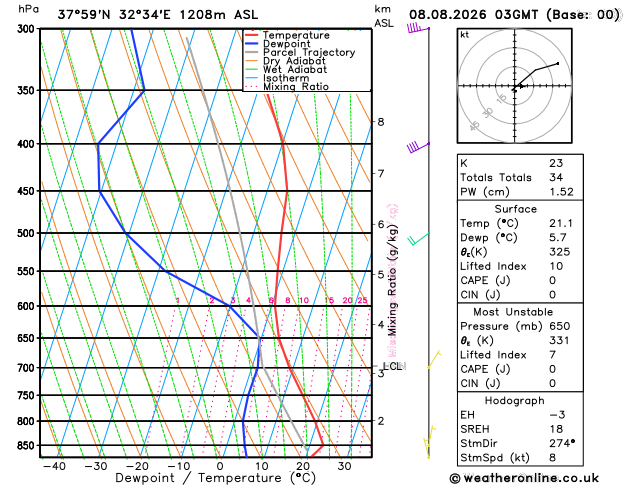Click the purple wind barb at 300 hPa

[x=418, y=28]
